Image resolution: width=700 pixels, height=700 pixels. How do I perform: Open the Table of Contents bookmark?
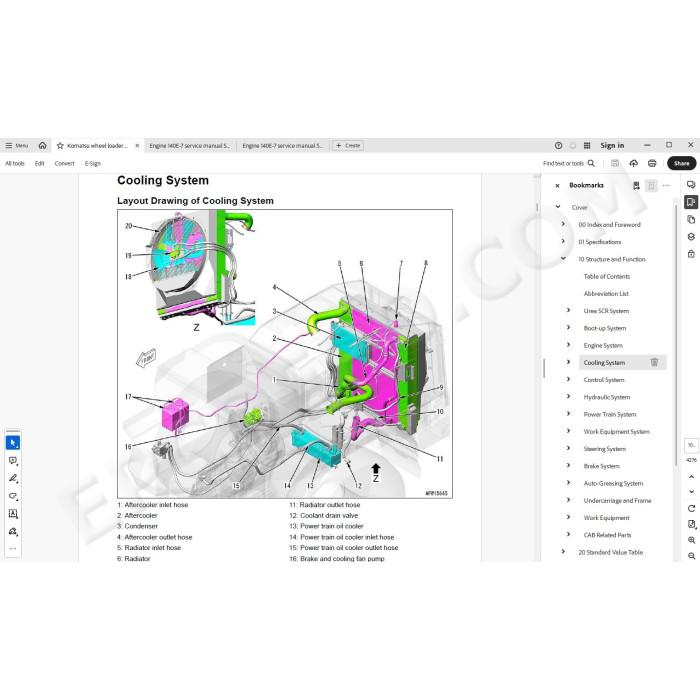(x=607, y=276)
